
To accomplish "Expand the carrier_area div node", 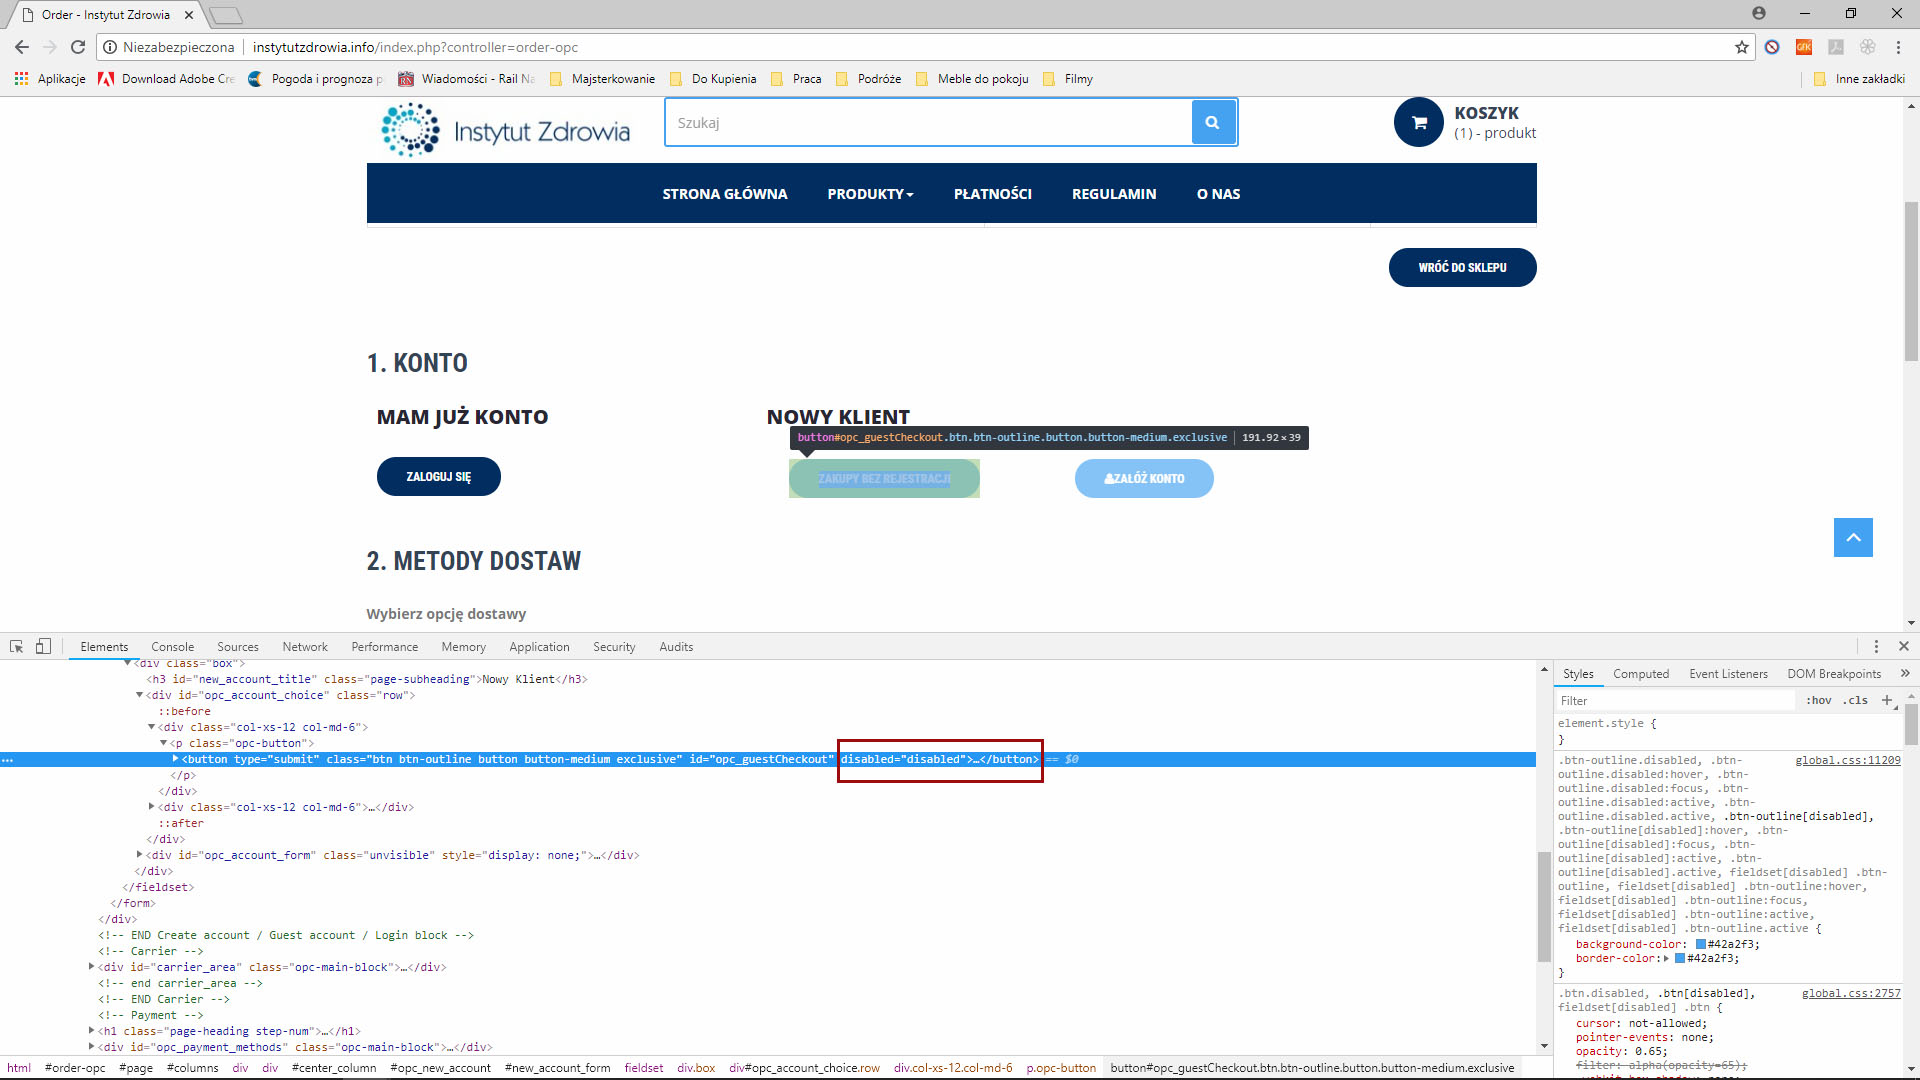I will pos(92,967).
